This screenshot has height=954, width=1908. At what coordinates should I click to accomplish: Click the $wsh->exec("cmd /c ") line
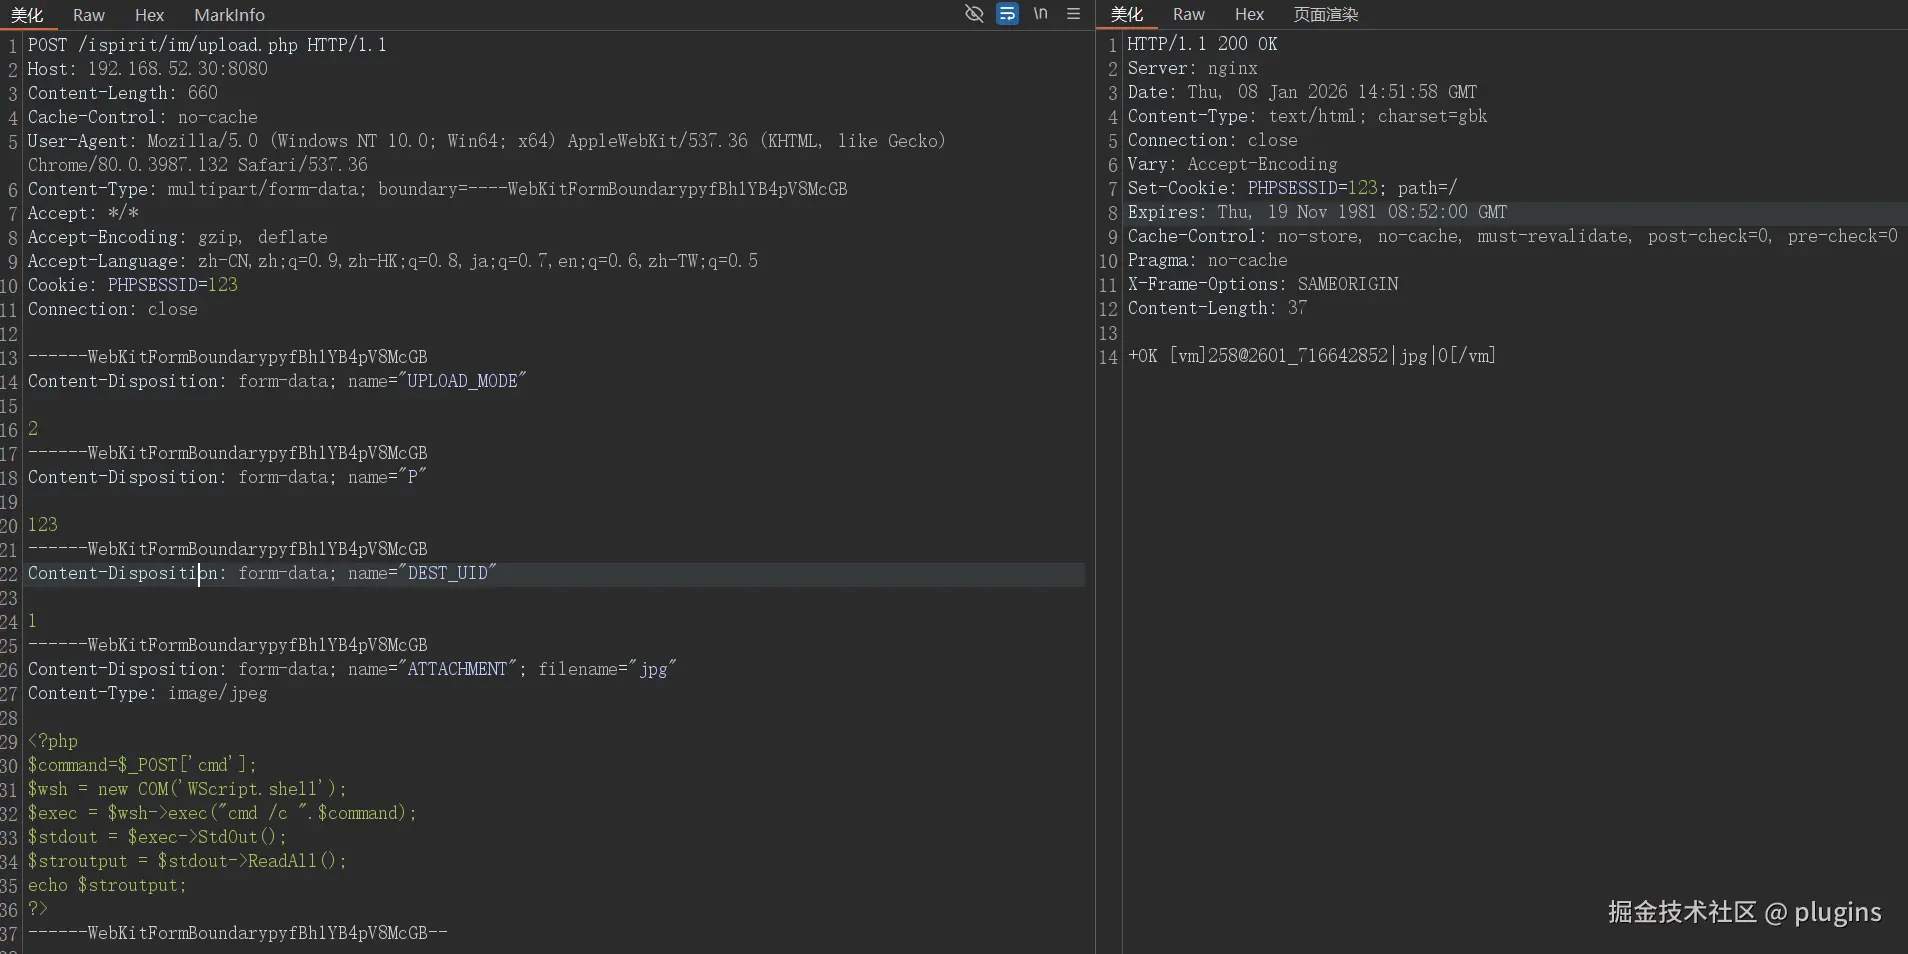click(x=222, y=813)
